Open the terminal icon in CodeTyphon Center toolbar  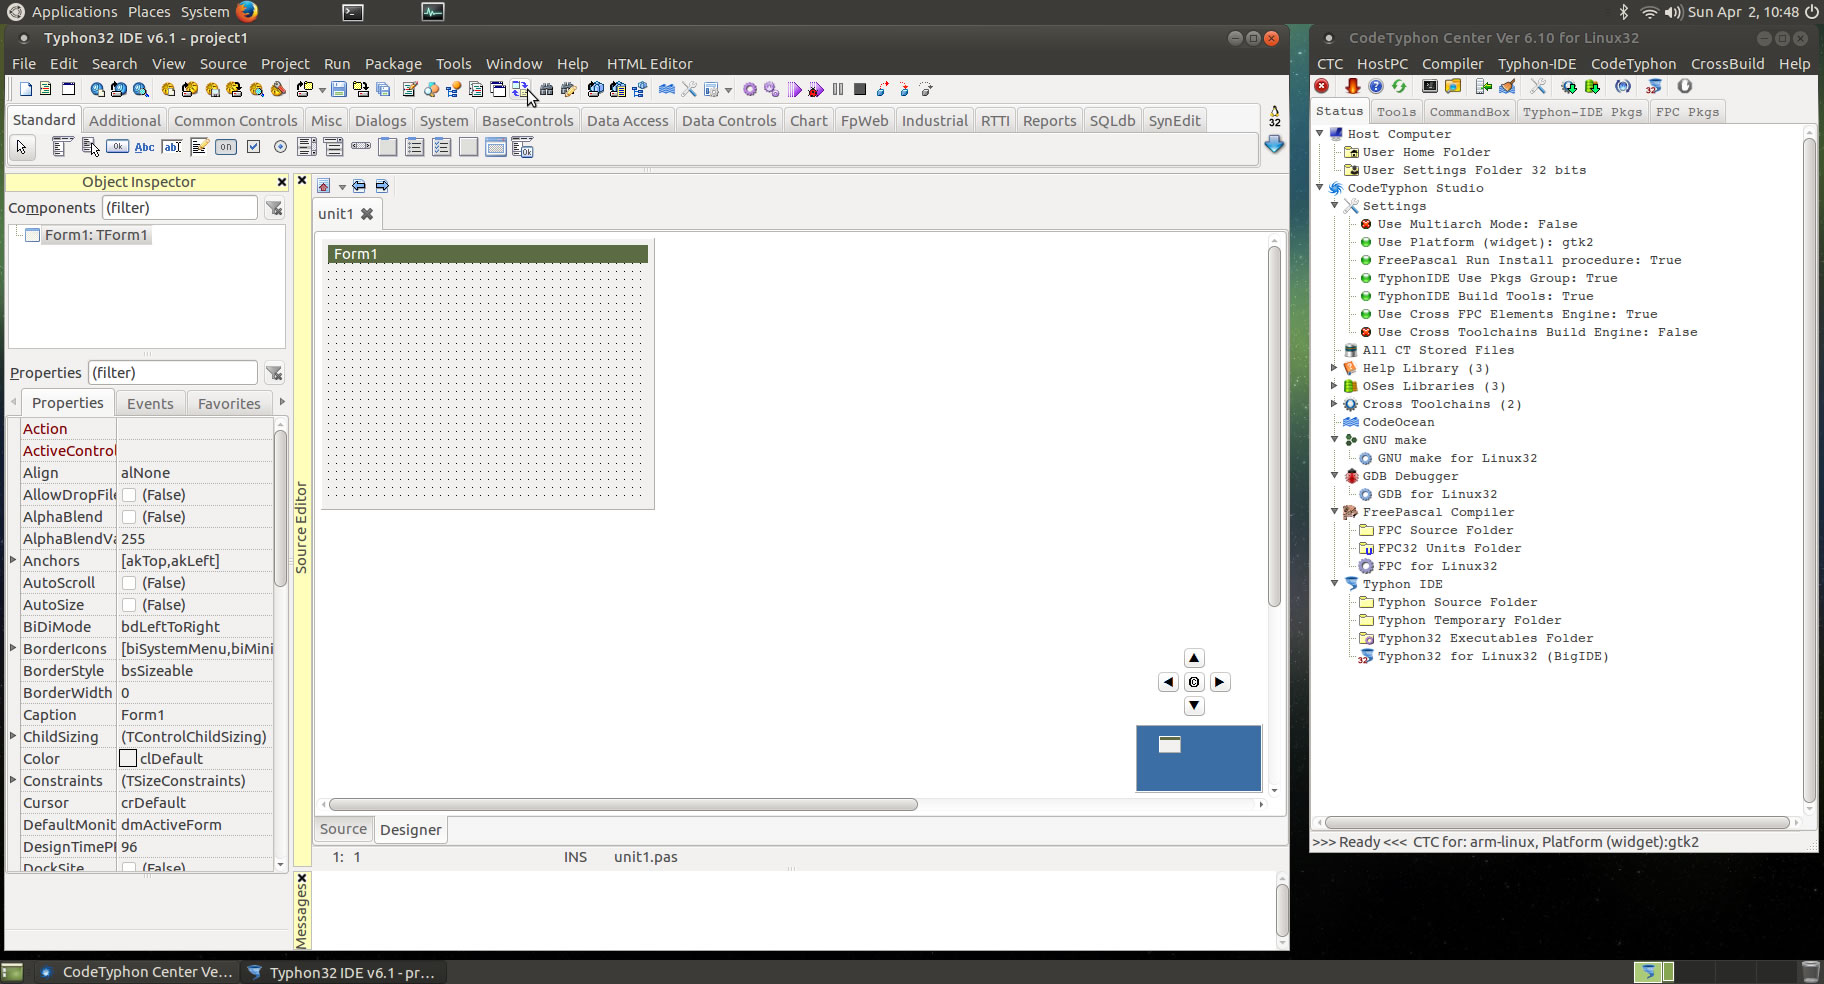point(1430,86)
